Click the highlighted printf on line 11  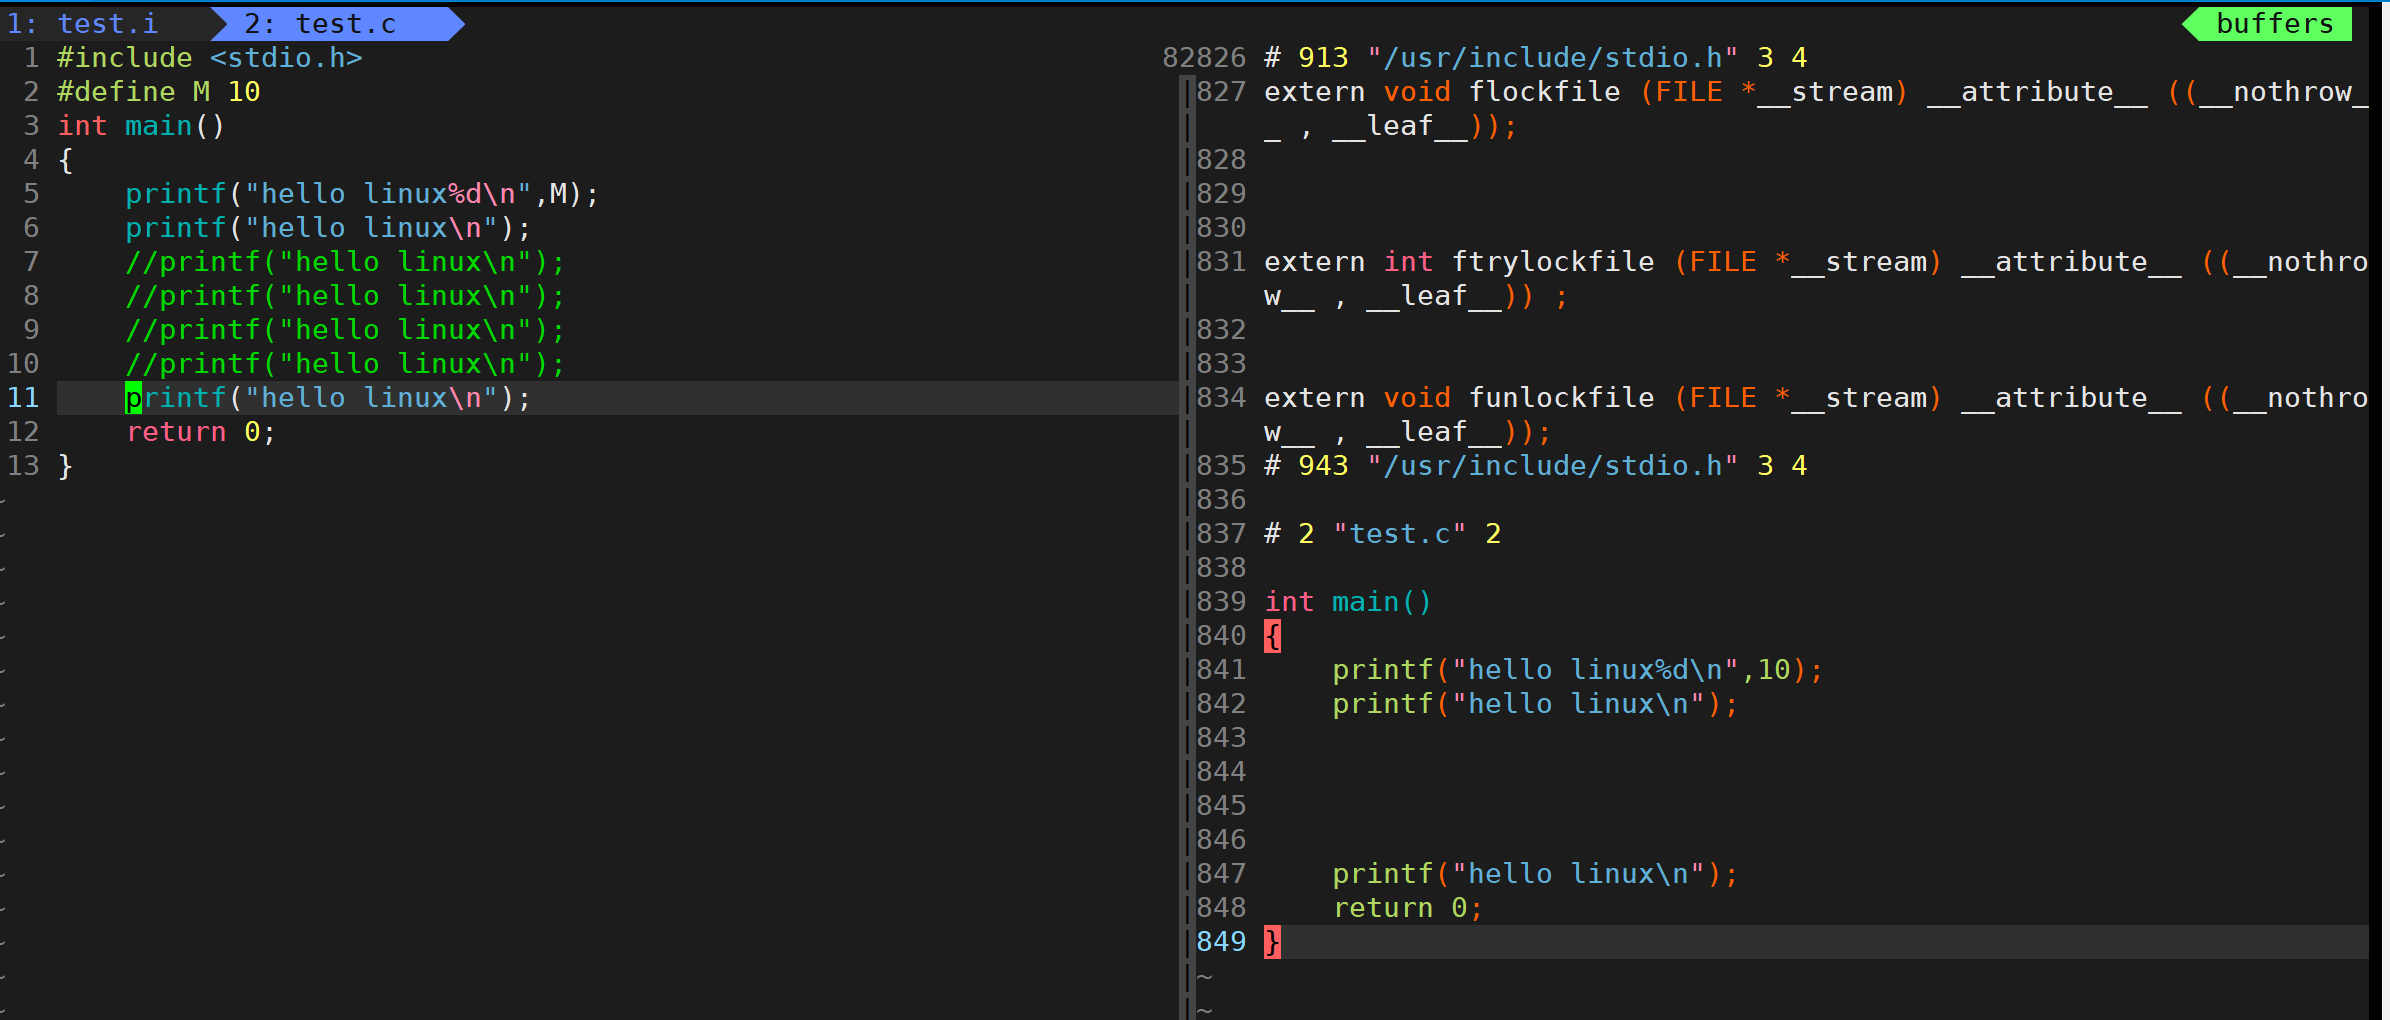pyautogui.click(x=328, y=398)
